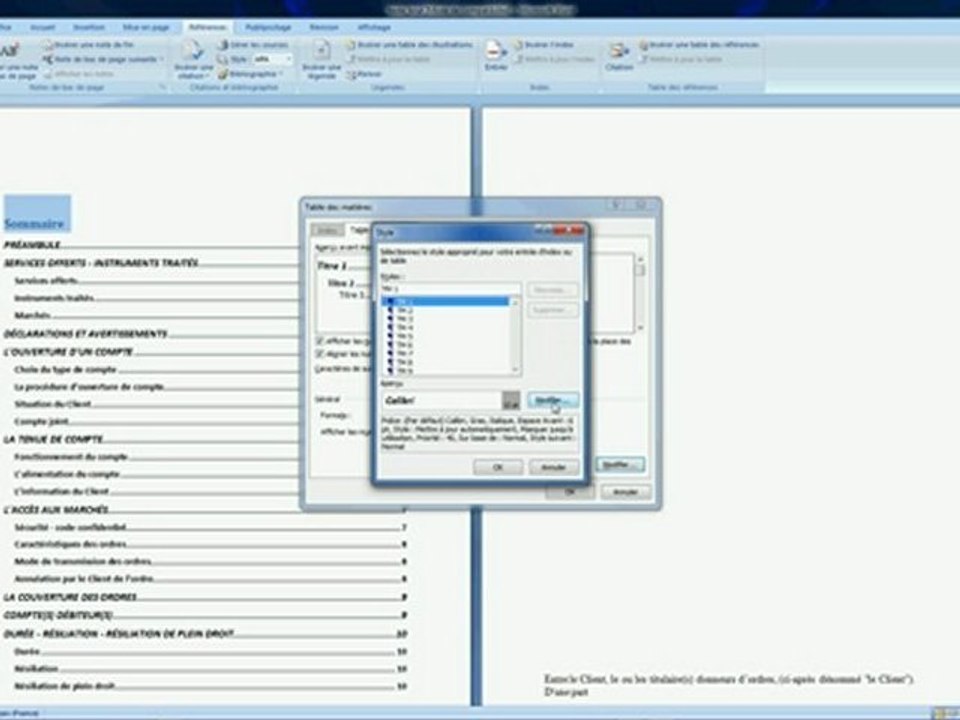
Task: Click Résiliation de plein droit entry
Action: click(65, 686)
